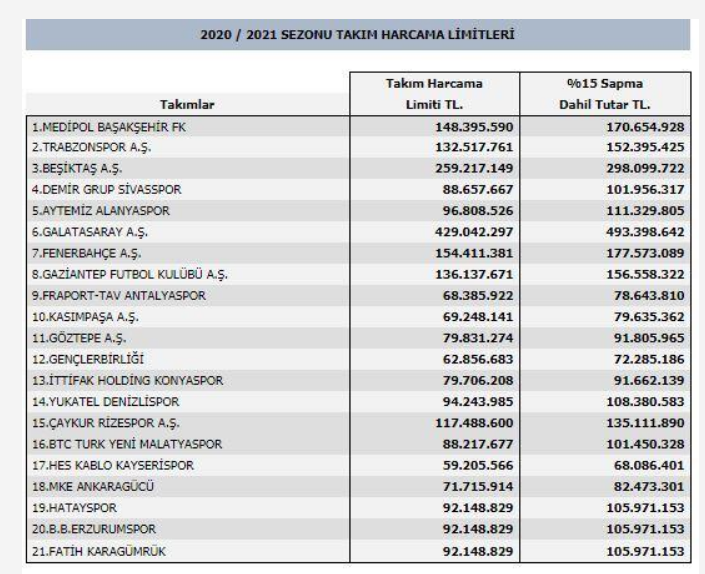Click the value 59.205.566

coord(478,465)
